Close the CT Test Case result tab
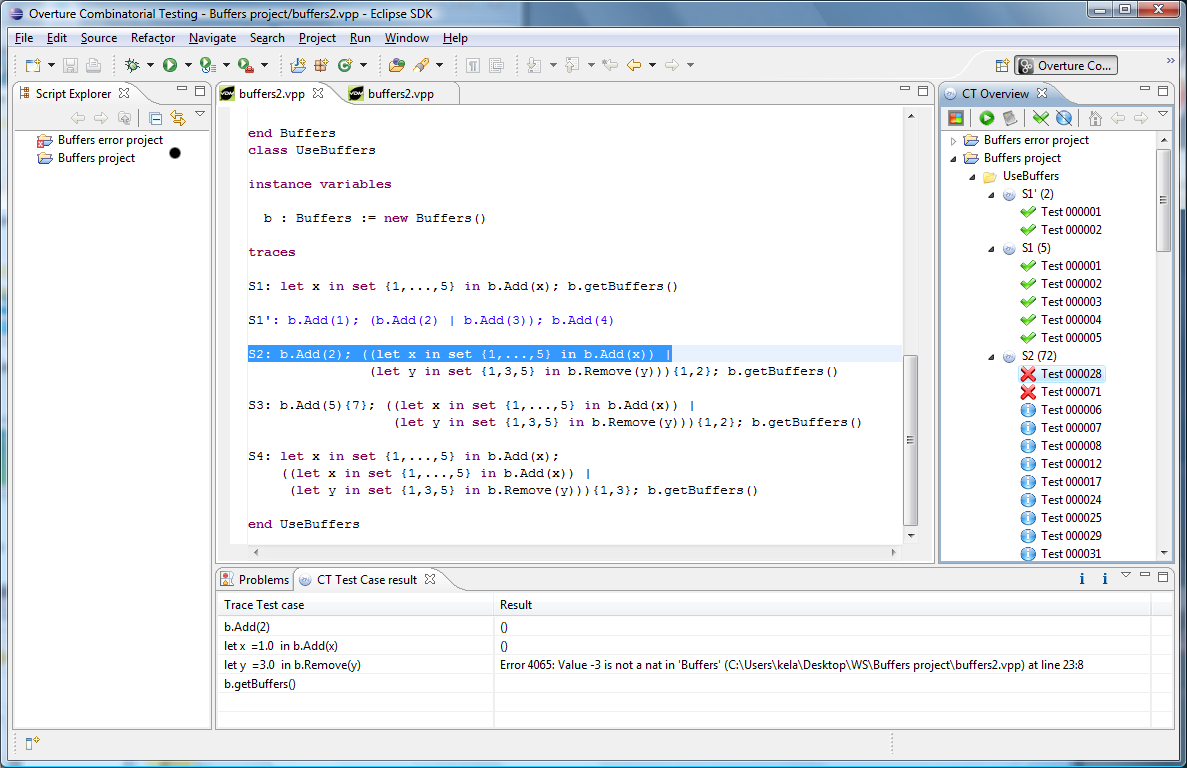The width and height of the screenshot is (1187, 768). click(x=430, y=579)
